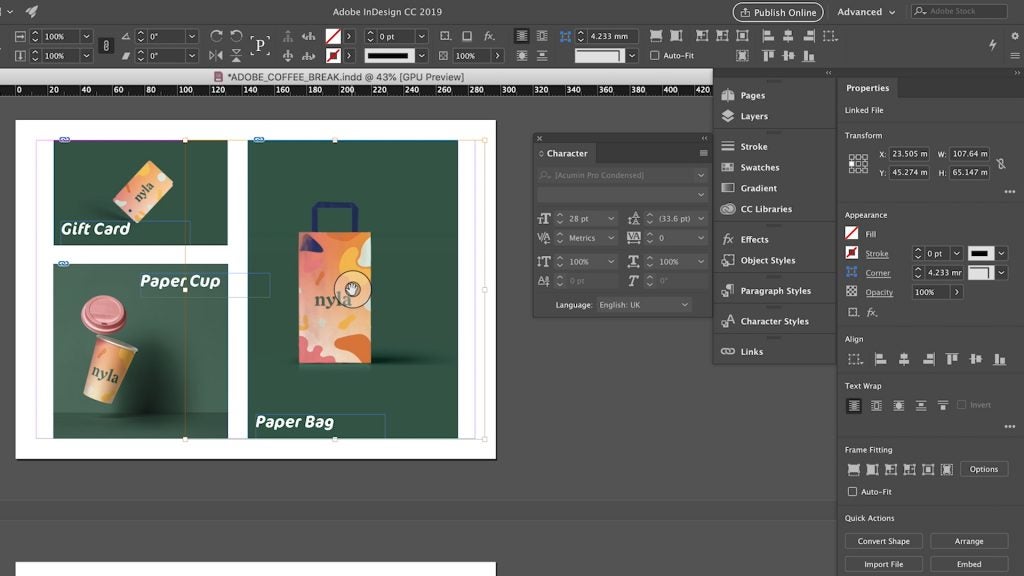This screenshot has height=576, width=1024.
Task: Toggle the Auto-Fit checkbox in top control bar
Action: [655, 56]
